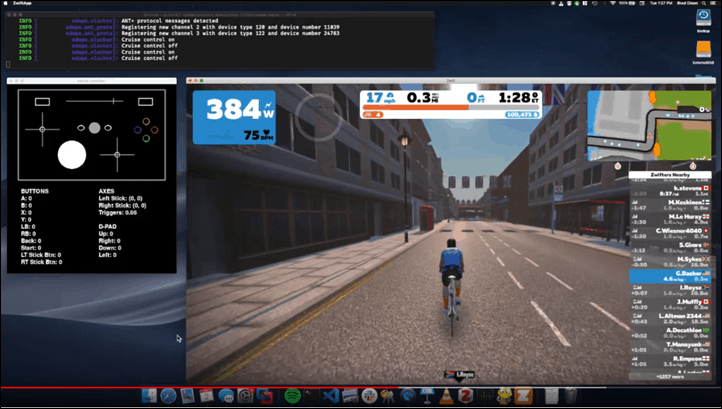The image size is (722, 409).
Task: Open the Trash in the Dock
Action: (571, 396)
